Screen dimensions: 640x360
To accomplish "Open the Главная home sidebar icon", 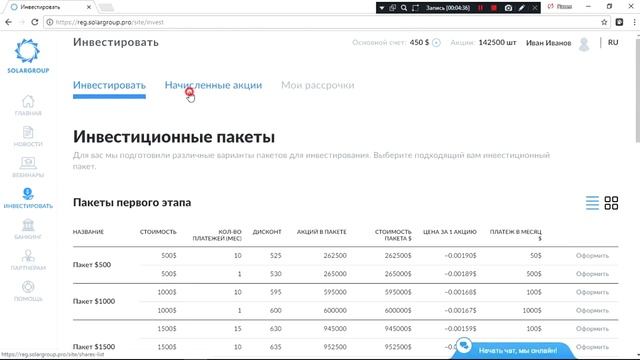I will [x=28, y=105].
